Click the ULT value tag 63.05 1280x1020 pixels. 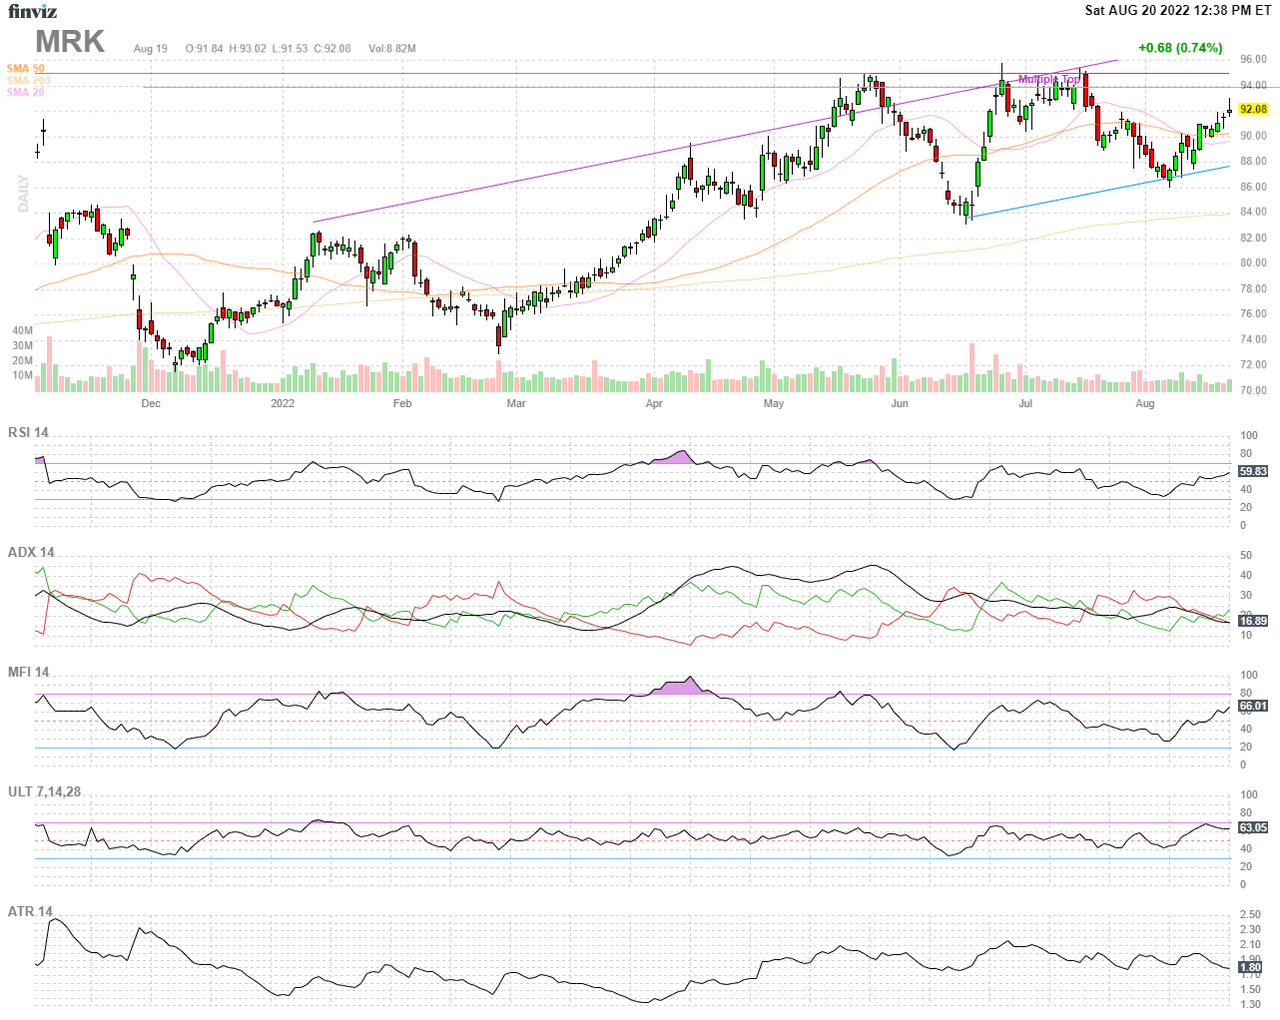coord(1253,828)
